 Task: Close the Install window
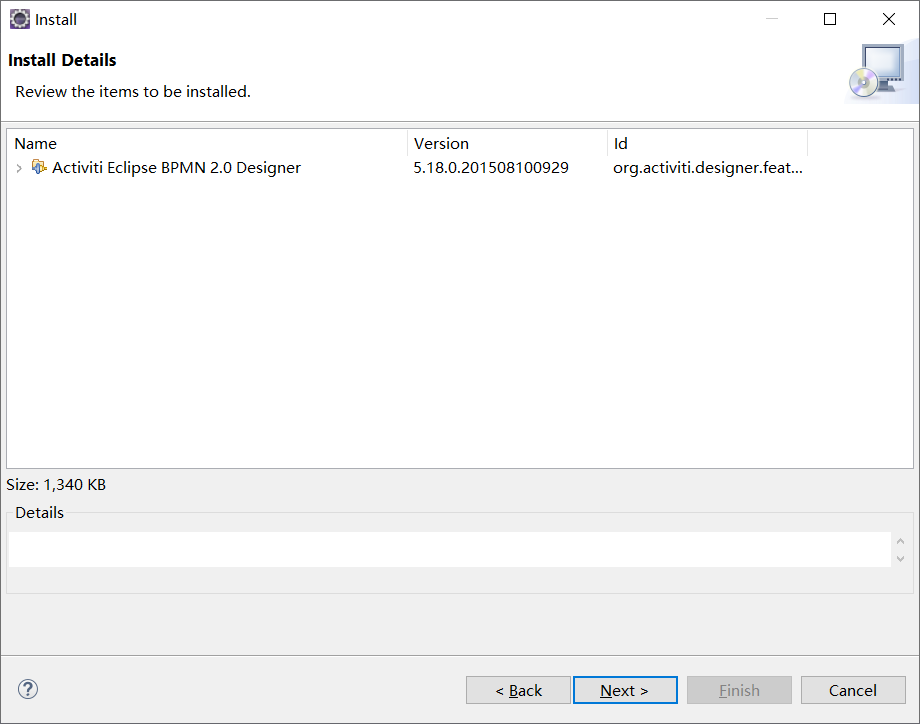coord(889,19)
